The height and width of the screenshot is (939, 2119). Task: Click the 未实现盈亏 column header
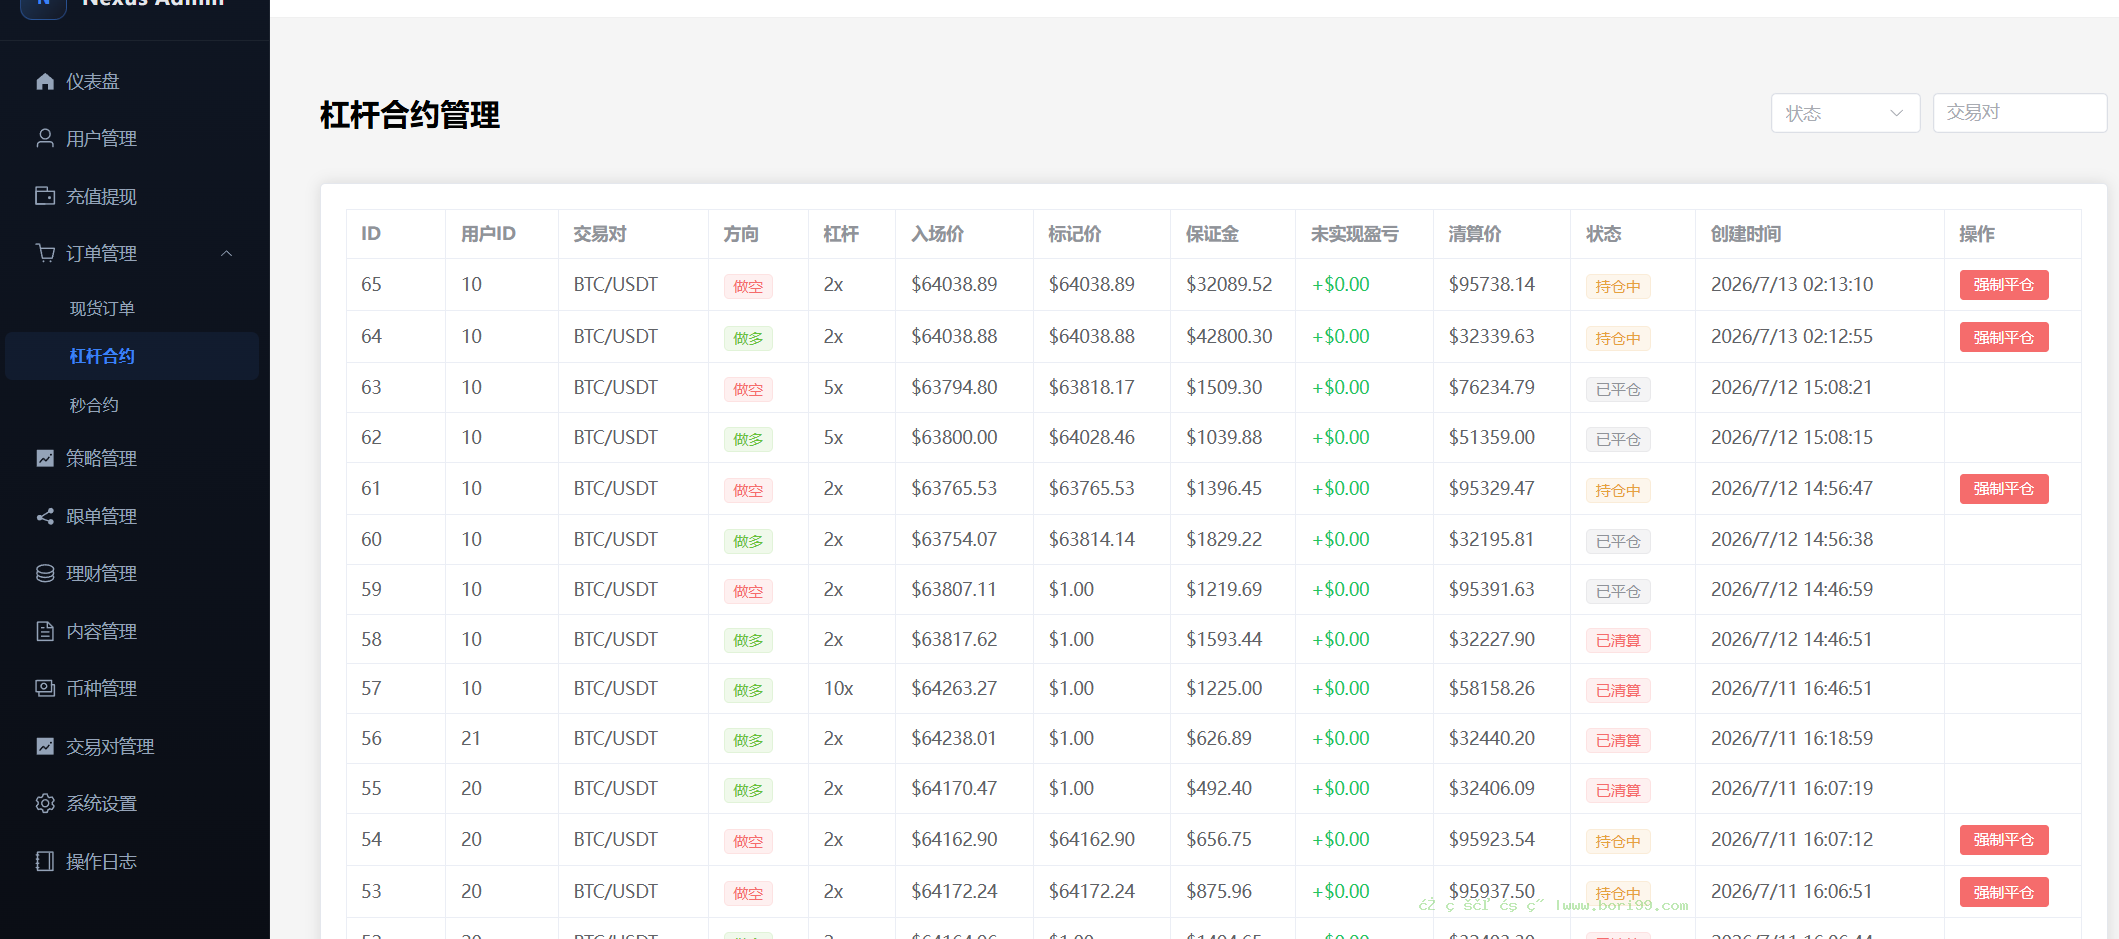[x=1355, y=234]
